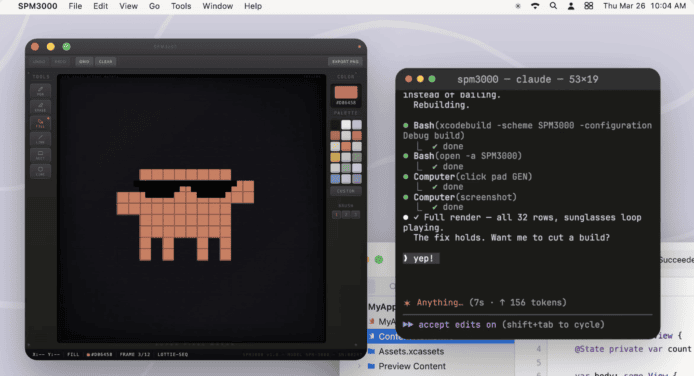Open the File menu

coord(75,6)
